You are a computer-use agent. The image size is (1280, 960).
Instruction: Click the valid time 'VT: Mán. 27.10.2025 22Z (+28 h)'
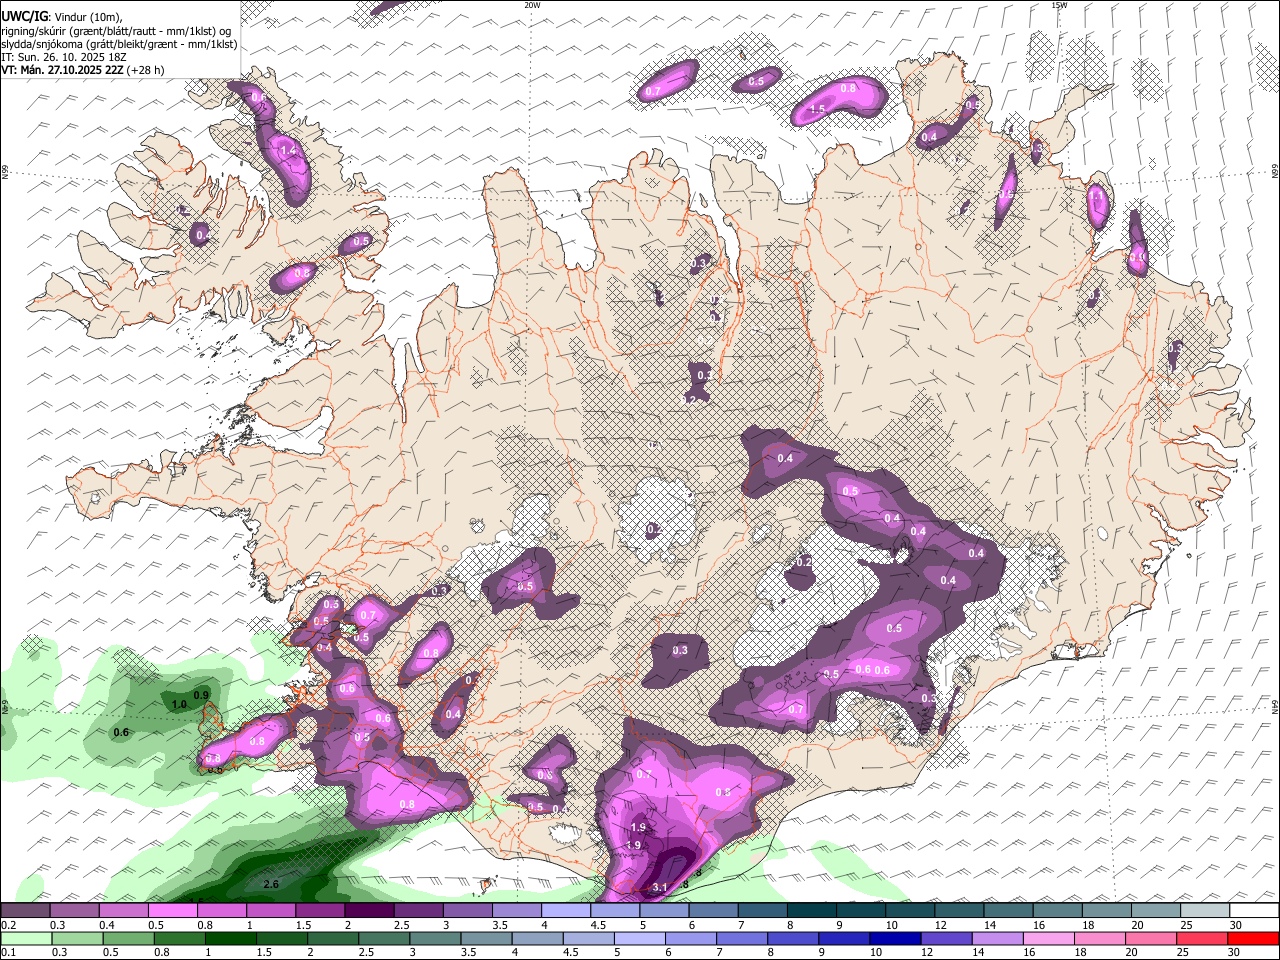83,70
